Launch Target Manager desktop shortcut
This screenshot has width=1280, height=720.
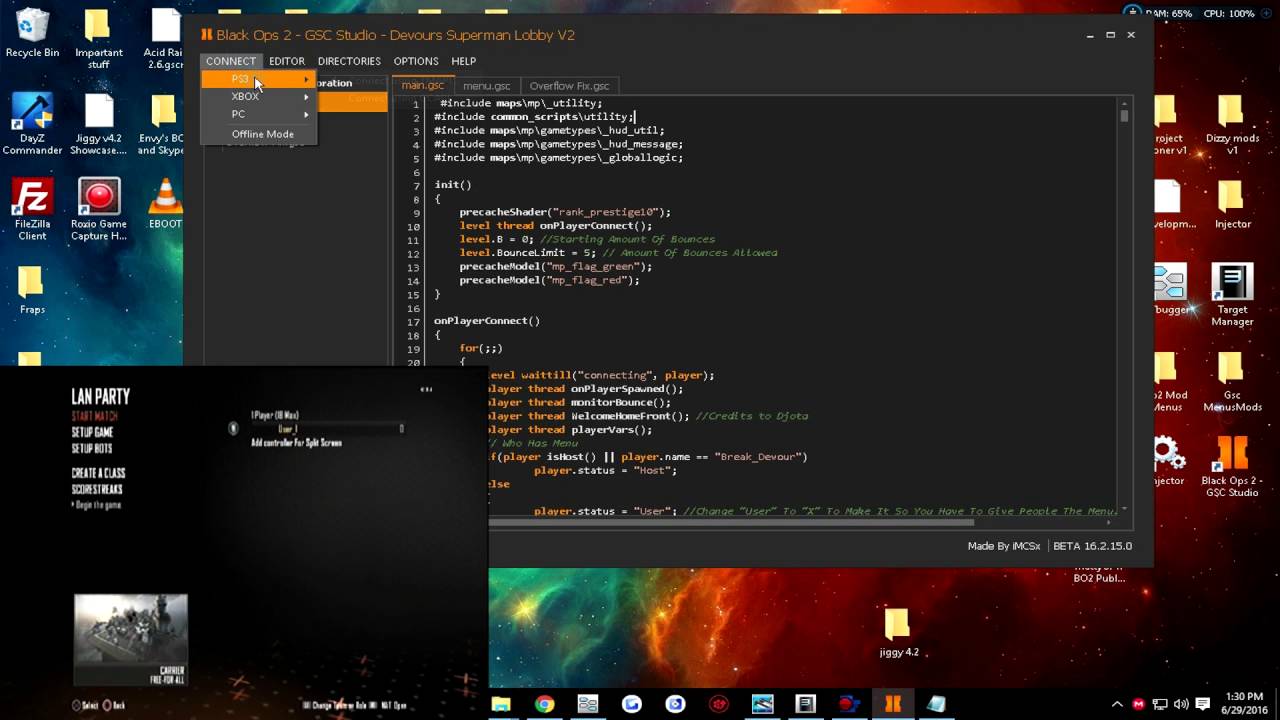pos(1232,295)
